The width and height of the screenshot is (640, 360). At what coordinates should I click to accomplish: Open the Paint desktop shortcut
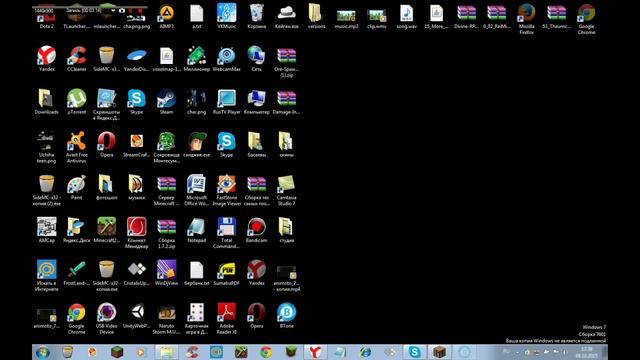coord(77,188)
